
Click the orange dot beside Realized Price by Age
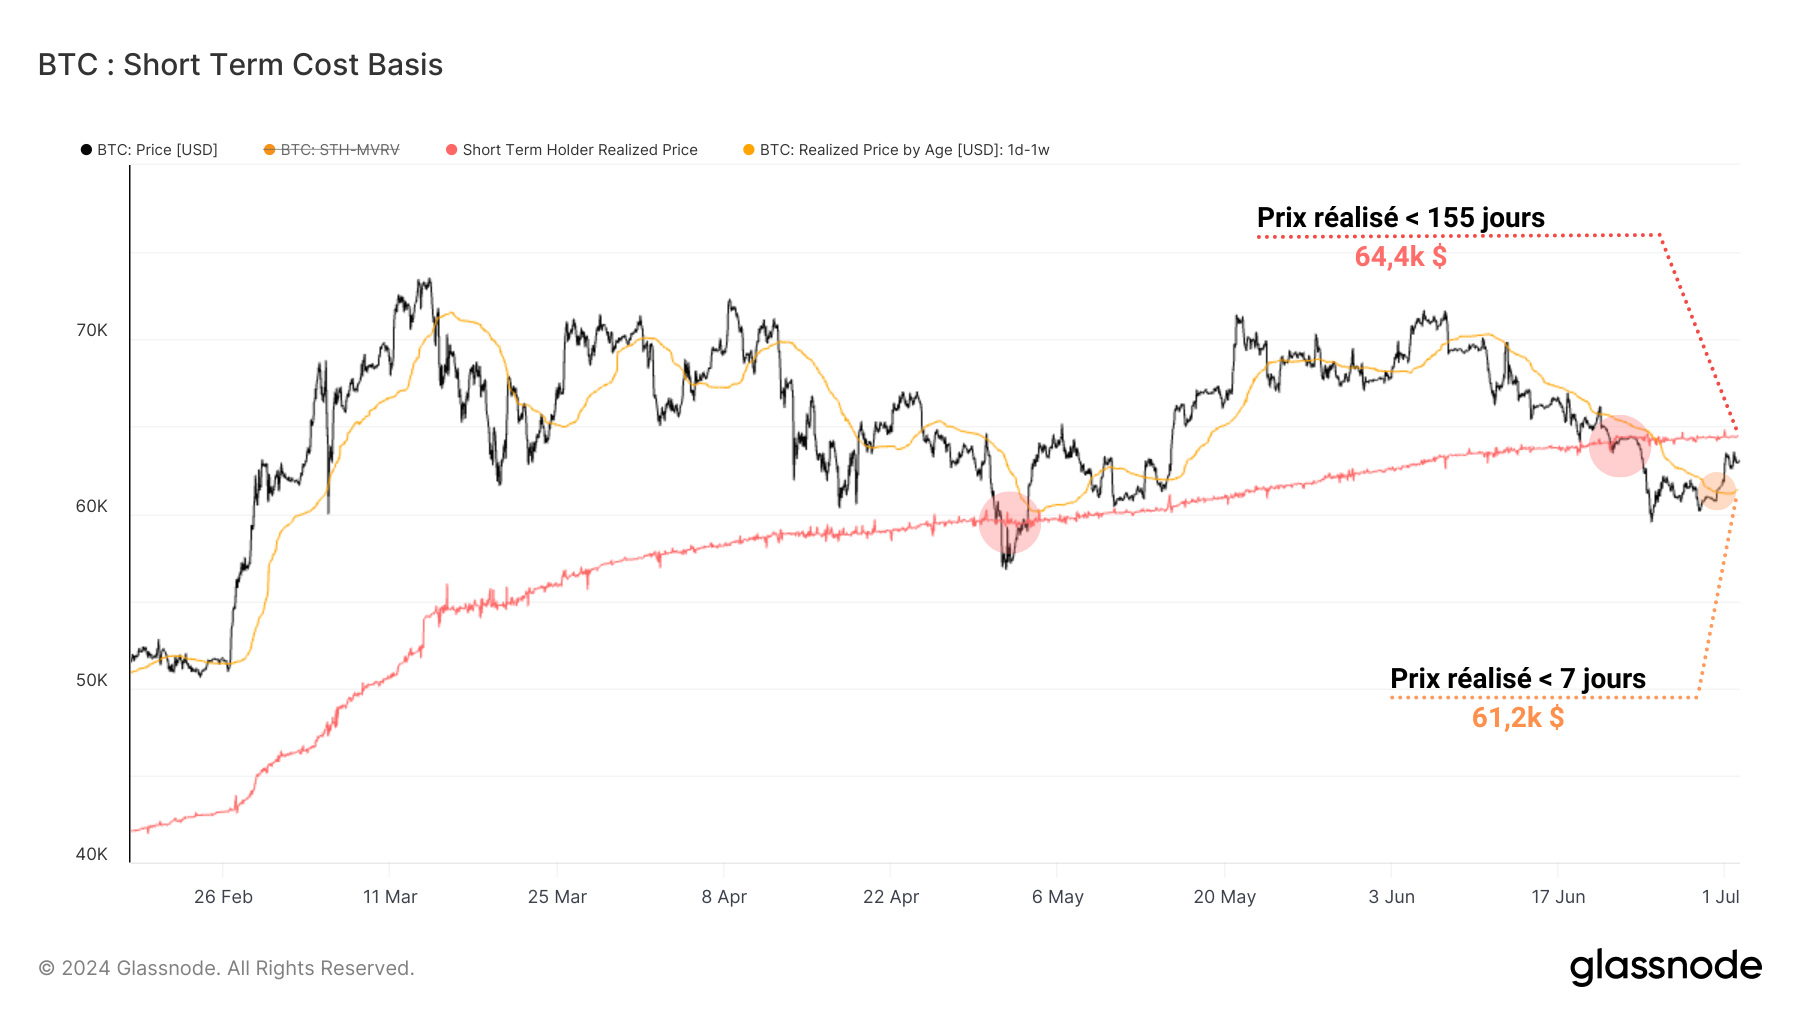coord(749,150)
